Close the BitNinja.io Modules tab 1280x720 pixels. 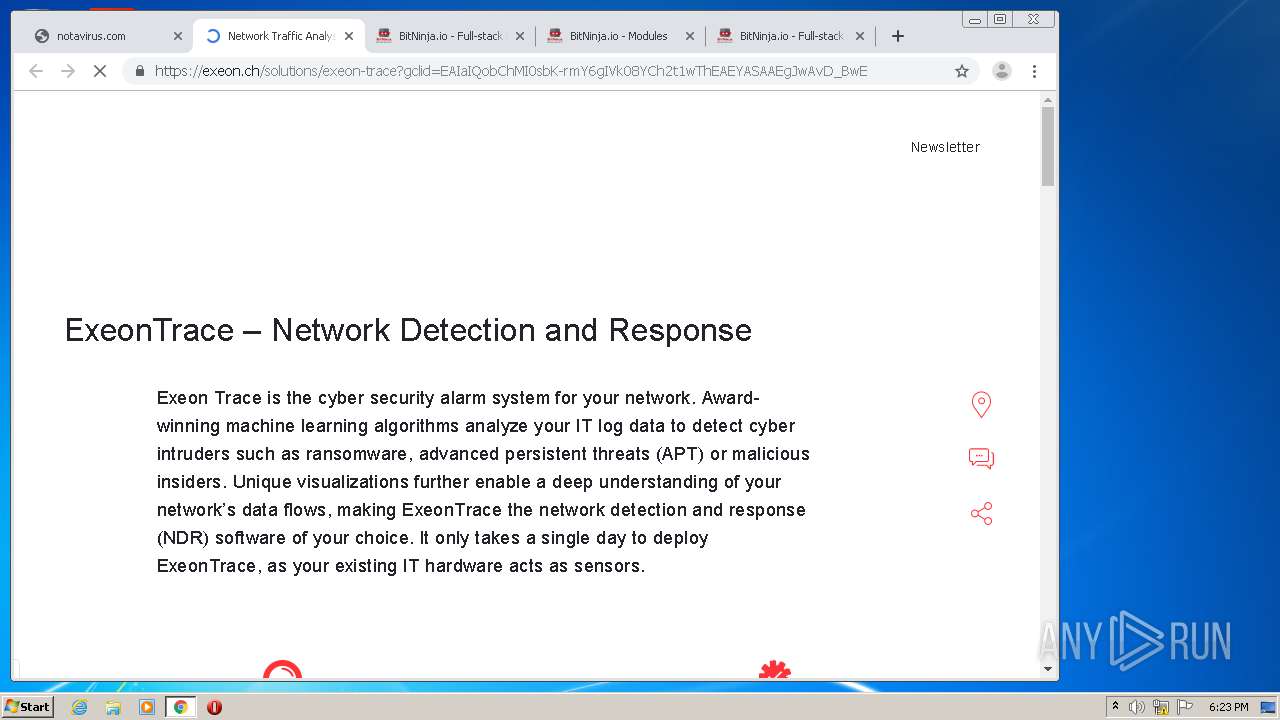689,36
